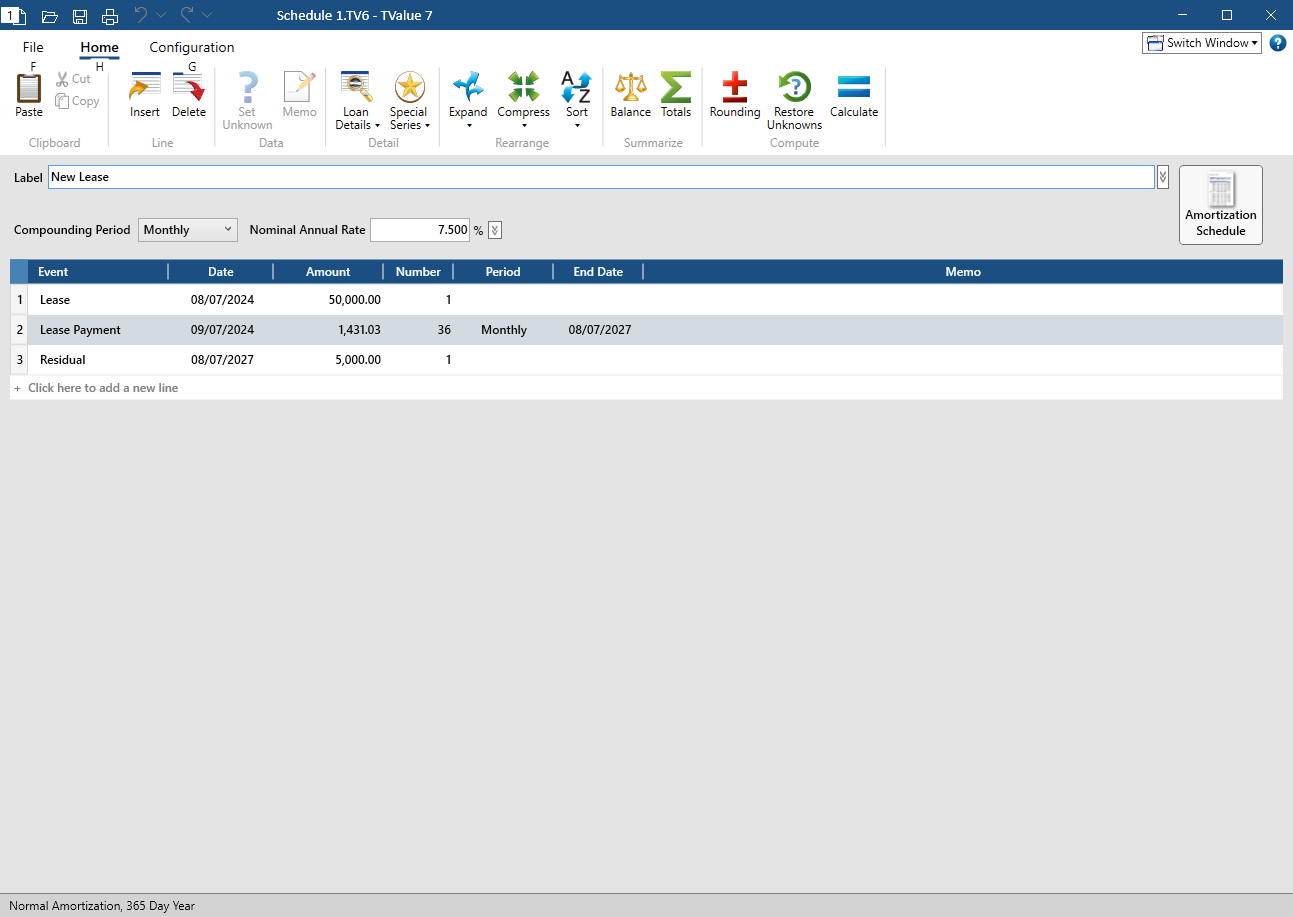Click the Copy icon

click(x=62, y=101)
